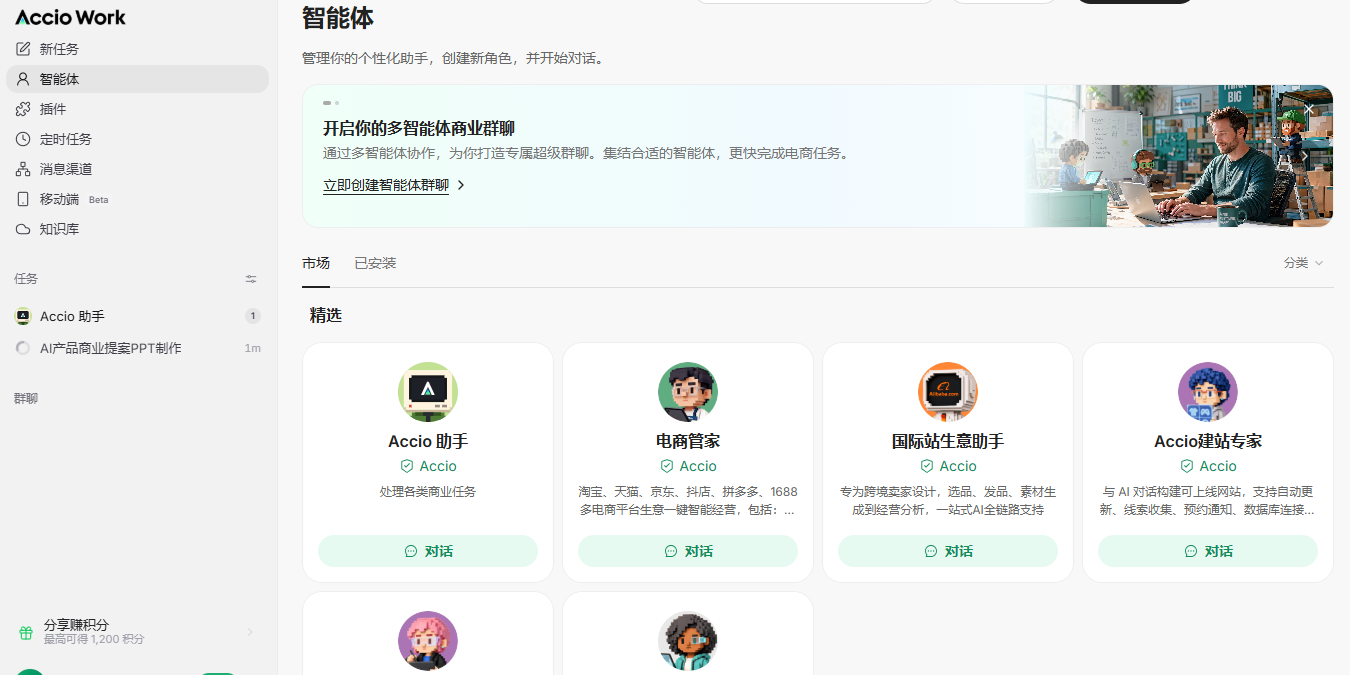1350x675 pixels.
Task: Click the Beta badge beside 移动端
Action: (98, 200)
